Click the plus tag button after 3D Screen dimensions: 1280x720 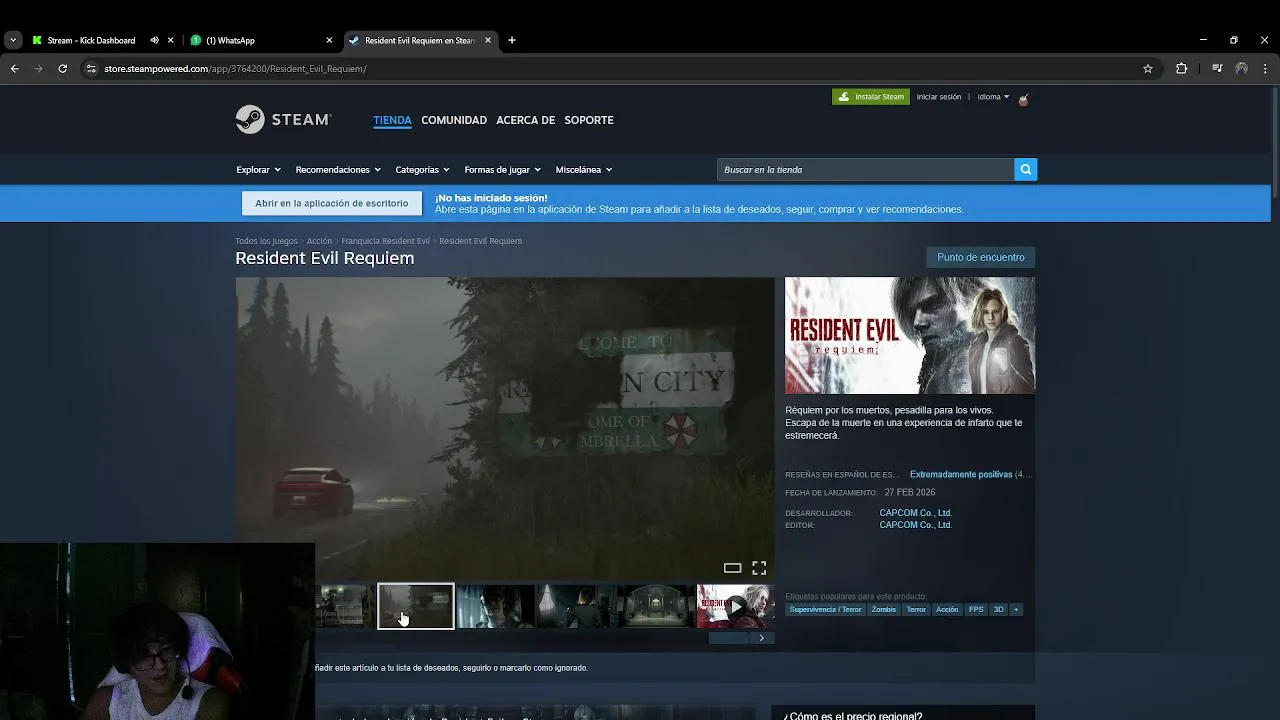click(1016, 609)
